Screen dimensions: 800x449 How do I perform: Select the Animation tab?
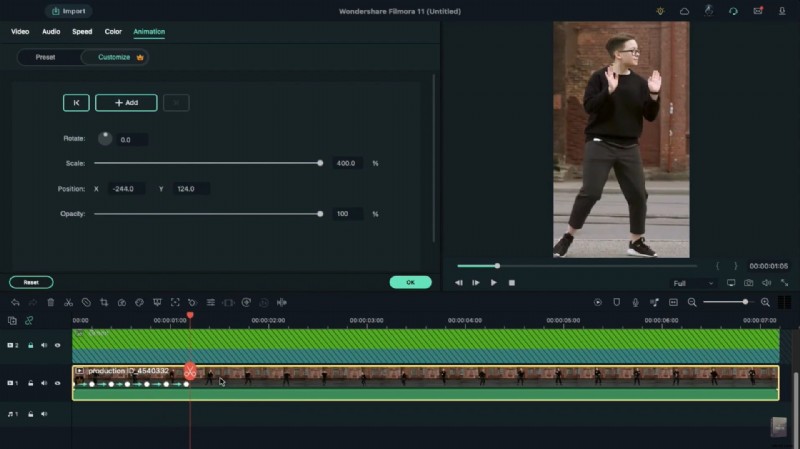coord(149,32)
